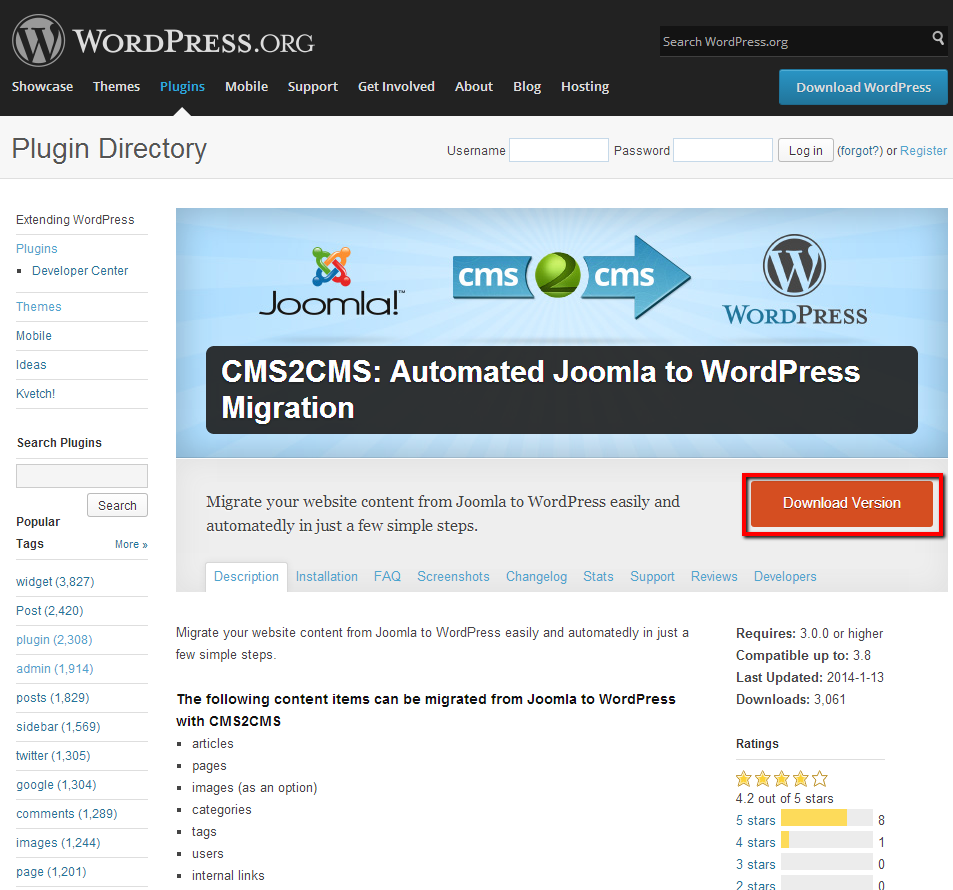Open the Get Involved menu
Viewport: 953px width, 890px height.
396,86
